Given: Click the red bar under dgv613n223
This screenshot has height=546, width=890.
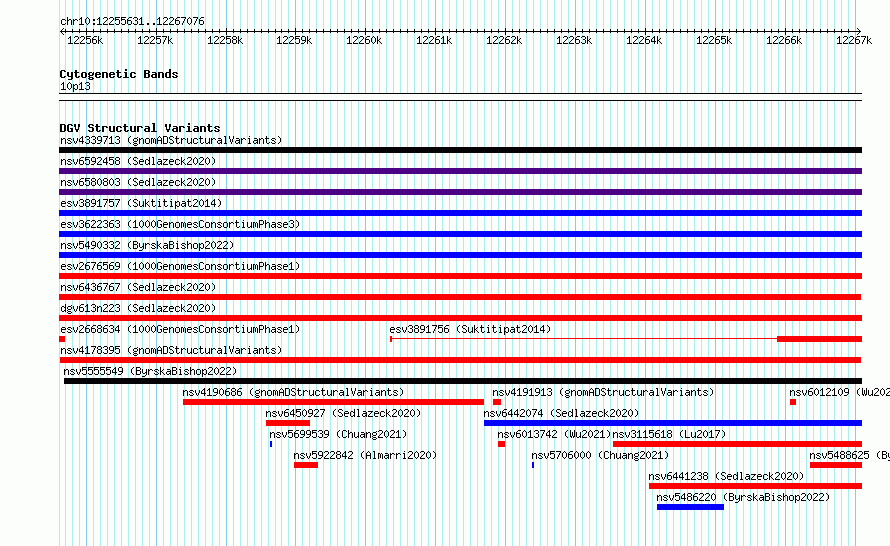Looking at the screenshot, I should click(x=460, y=318).
